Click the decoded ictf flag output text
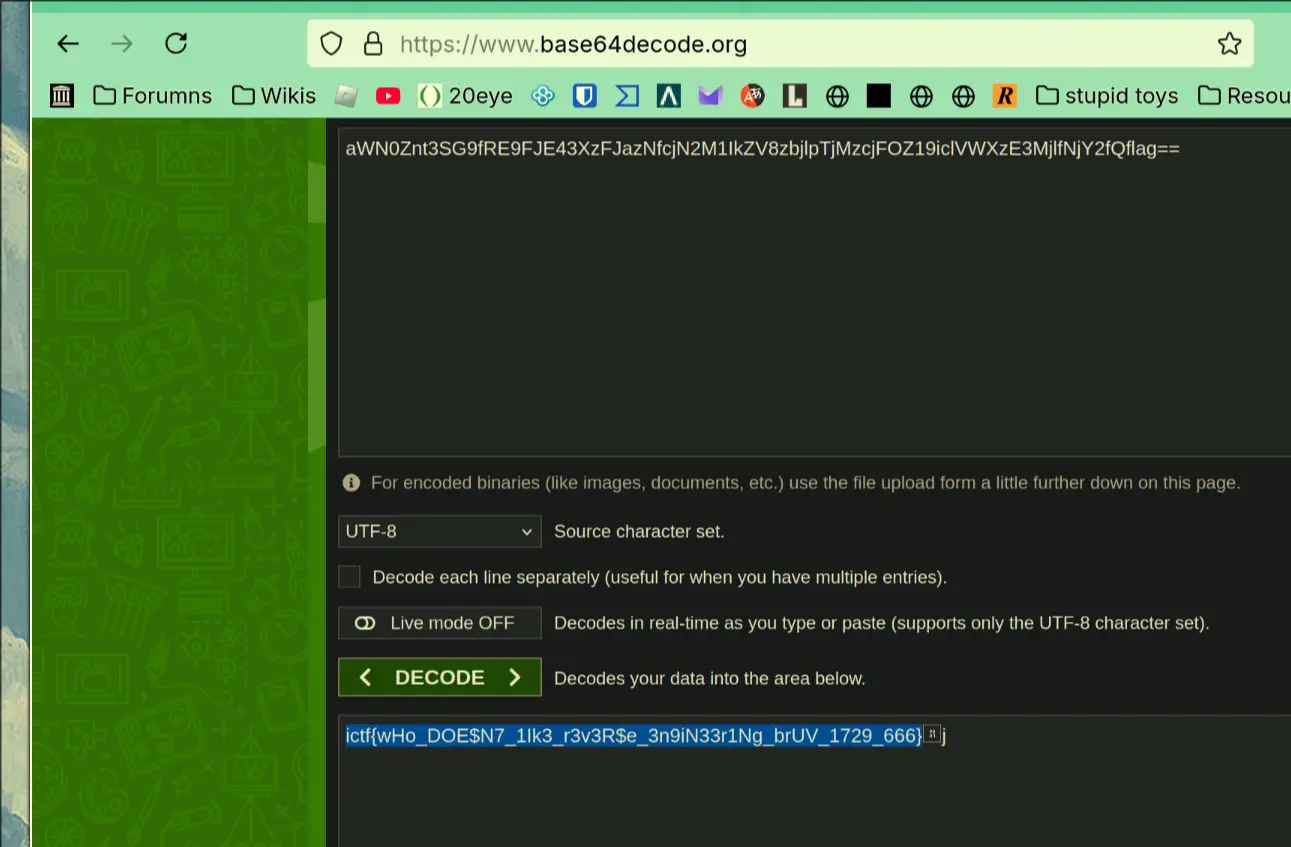The height and width of the screenshot is (847, 1291). (633, 736)
